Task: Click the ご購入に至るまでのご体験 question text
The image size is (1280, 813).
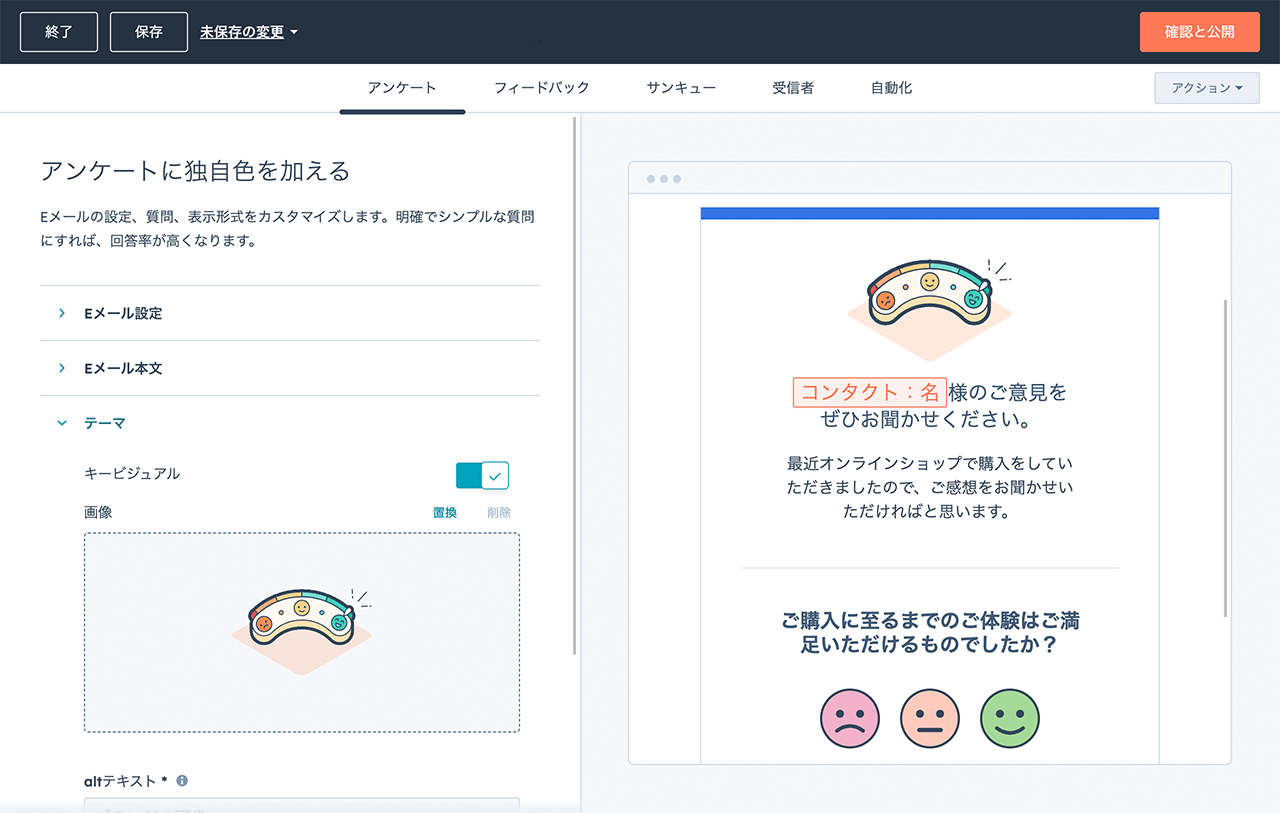Action: click(x=930, y=633)
